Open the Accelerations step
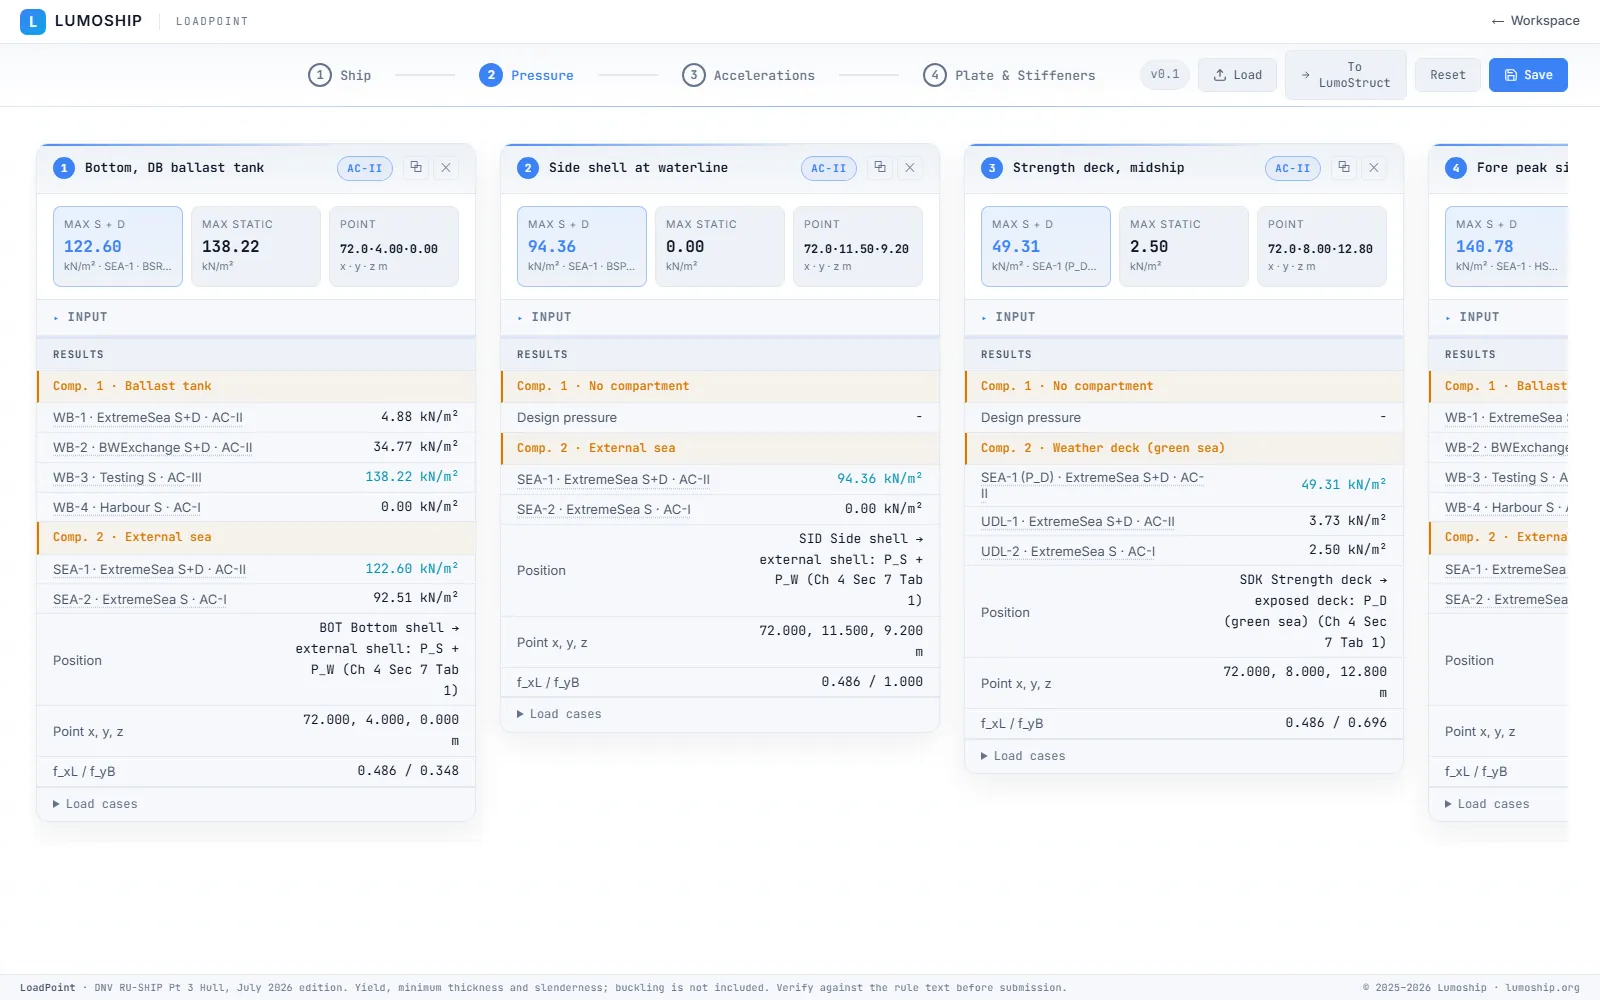The image size is (1600, 1000). pyautogui.click(x=748, y=75)
